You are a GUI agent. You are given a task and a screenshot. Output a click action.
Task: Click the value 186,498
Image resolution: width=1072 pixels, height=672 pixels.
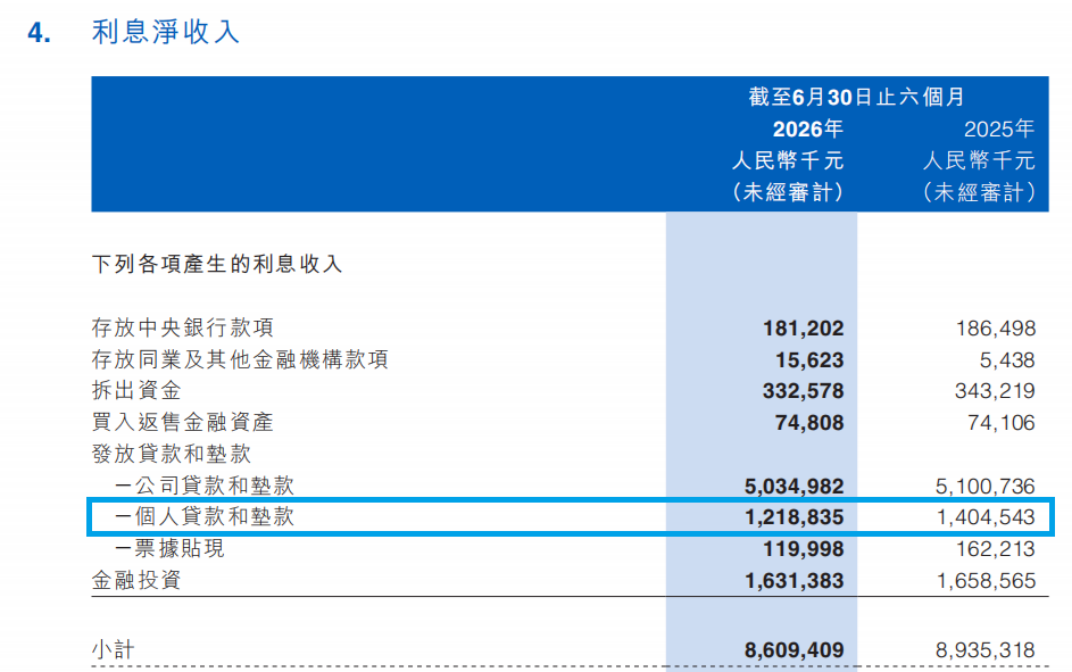point(995,328)
